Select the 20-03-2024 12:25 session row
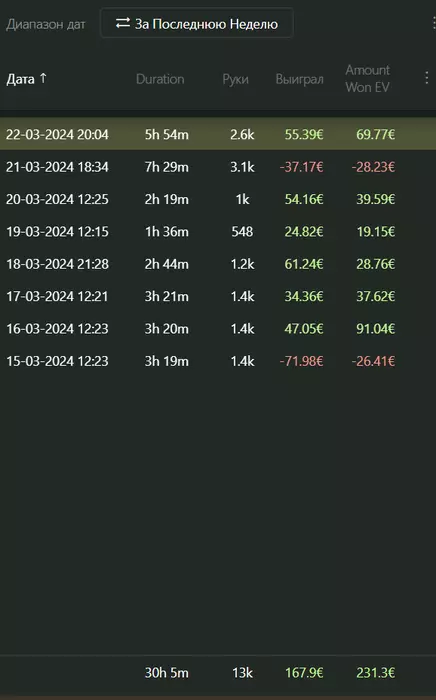 click(x=218, y=199)
